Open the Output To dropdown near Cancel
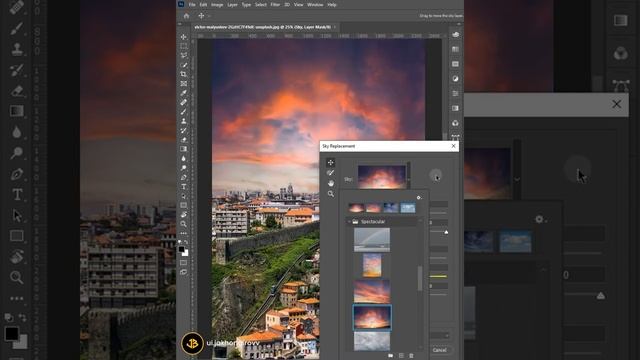 click(440, 336)
